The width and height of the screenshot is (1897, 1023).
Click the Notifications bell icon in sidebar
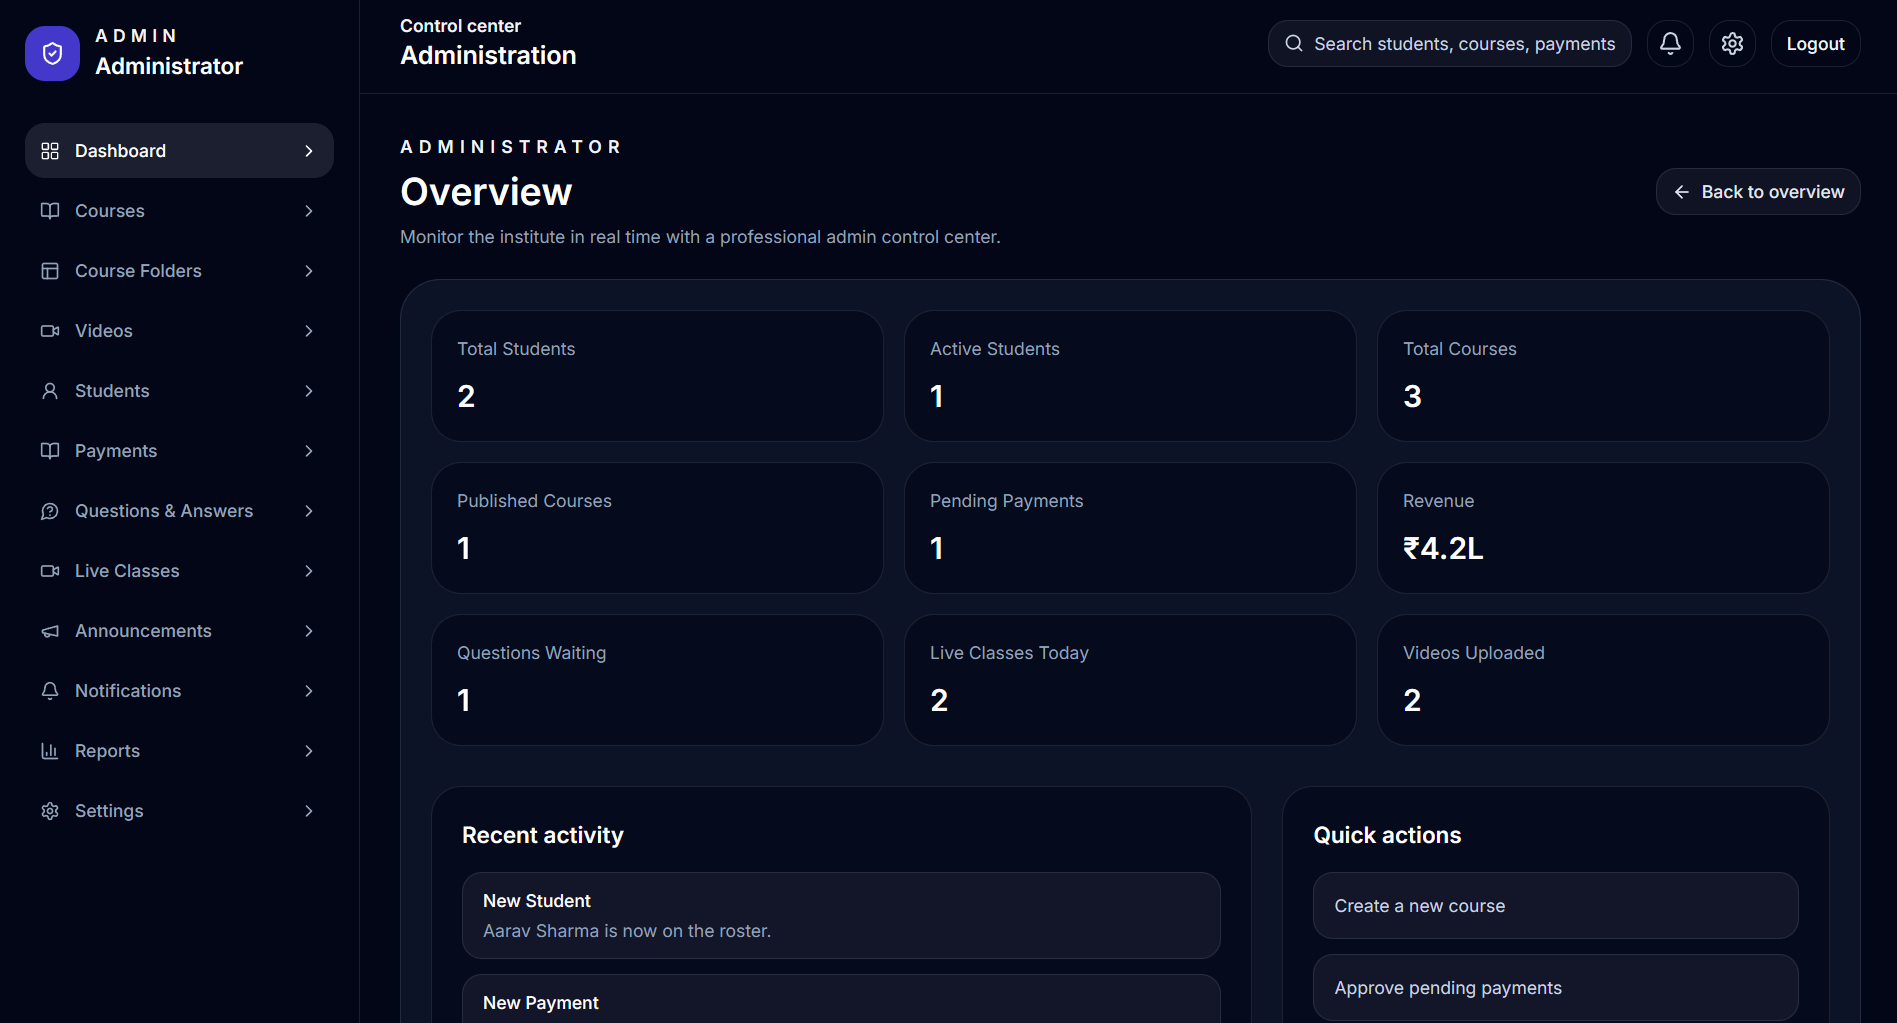pos(50,691)
